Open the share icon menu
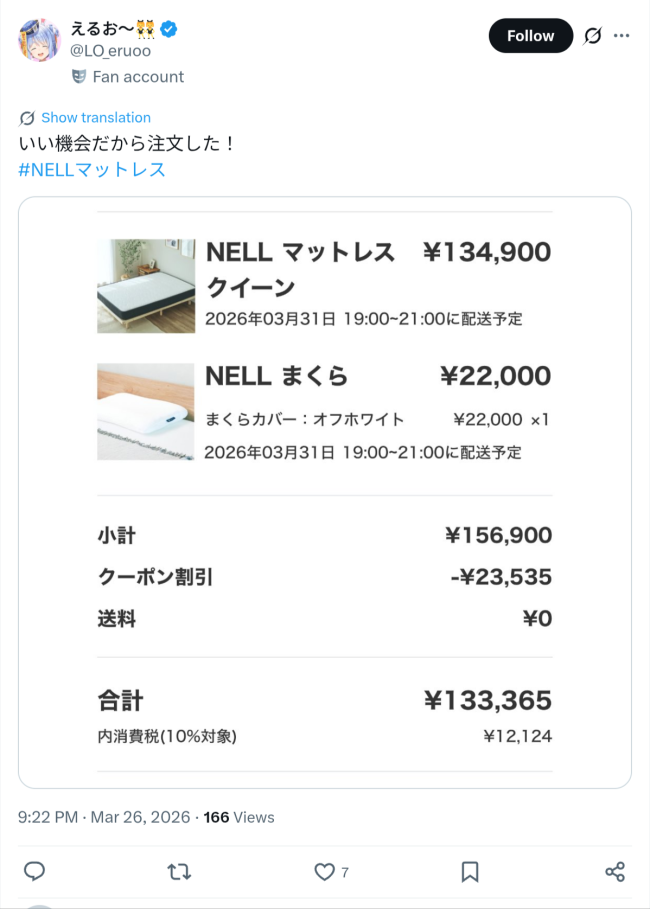Screen dimensions: 650x909 click(615, 872)
